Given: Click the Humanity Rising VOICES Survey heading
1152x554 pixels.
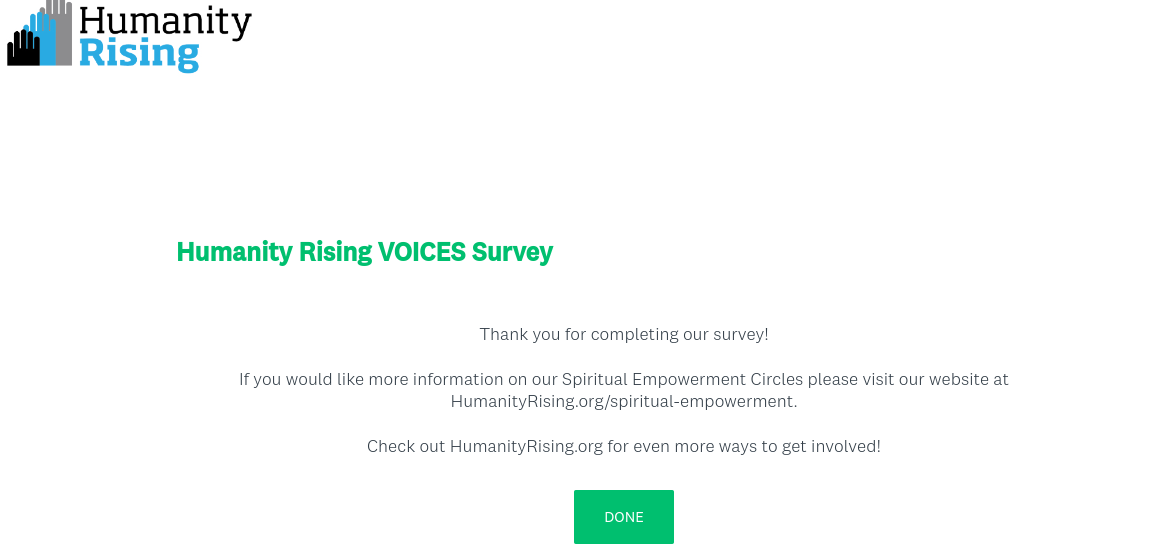Looking at the screenshot, I should 364,252.
